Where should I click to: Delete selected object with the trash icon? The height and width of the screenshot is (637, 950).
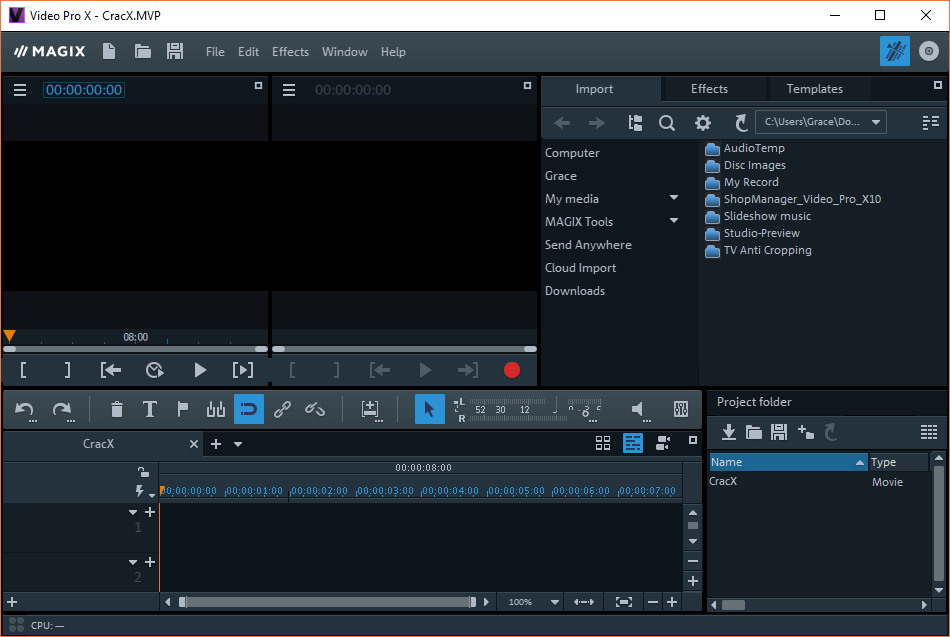click(x=117, y=410)
